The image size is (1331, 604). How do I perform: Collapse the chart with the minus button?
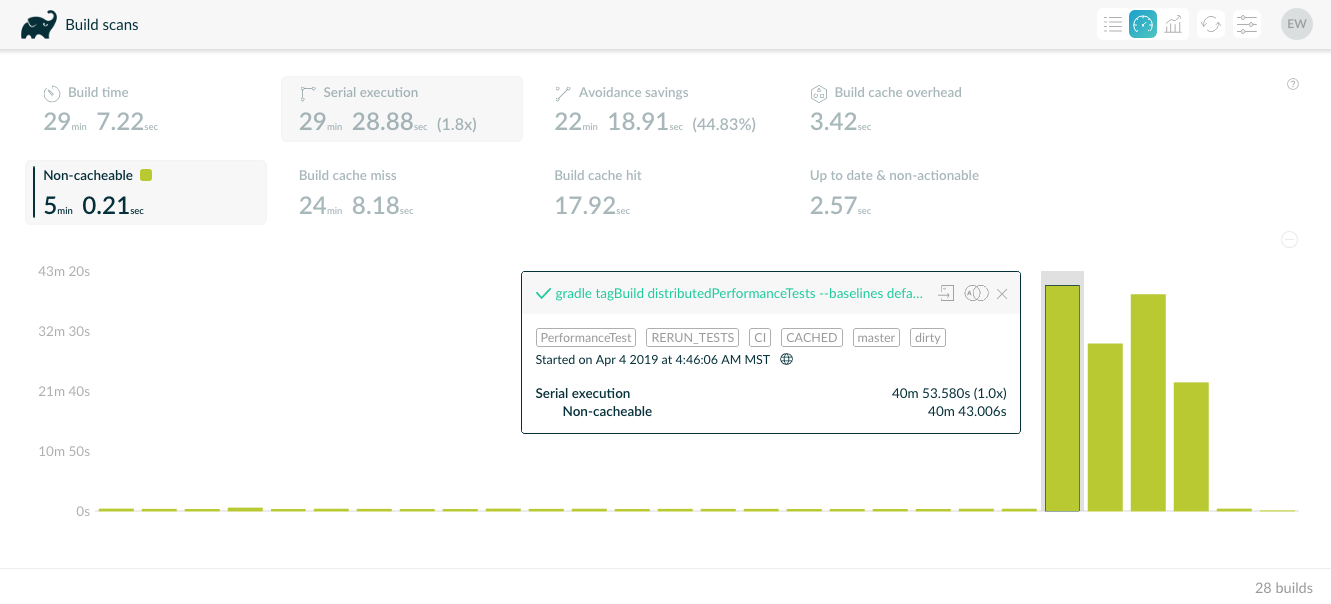coord(1290,240)
